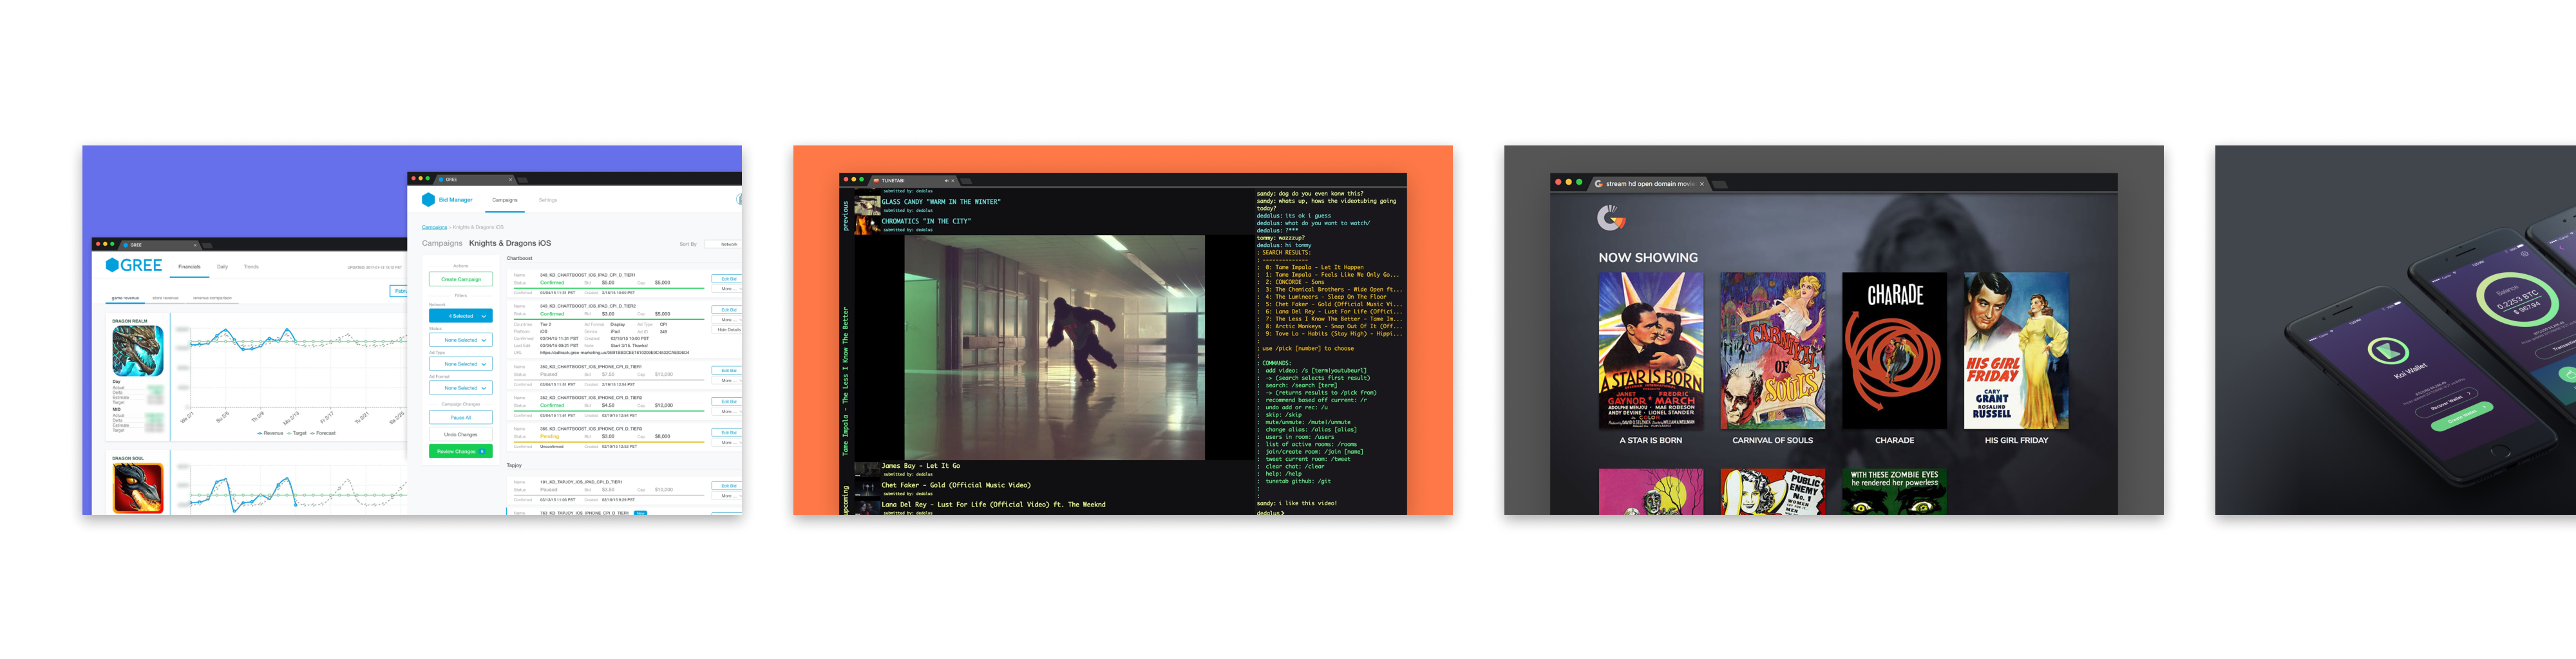Open the Charade movie poster
The height and width of the screenshot is (659, 2576).
pyautogui.click(x=1894, y=351)
